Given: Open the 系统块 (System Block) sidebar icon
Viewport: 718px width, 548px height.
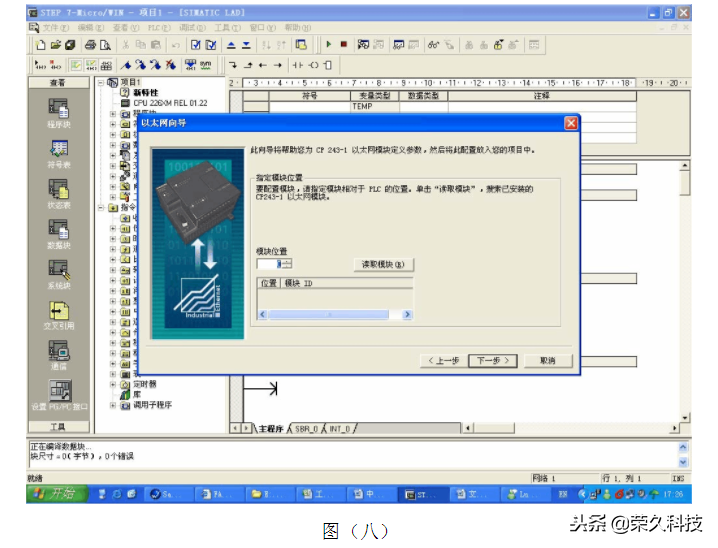Looking at the screenshot, I should point(59,270).
